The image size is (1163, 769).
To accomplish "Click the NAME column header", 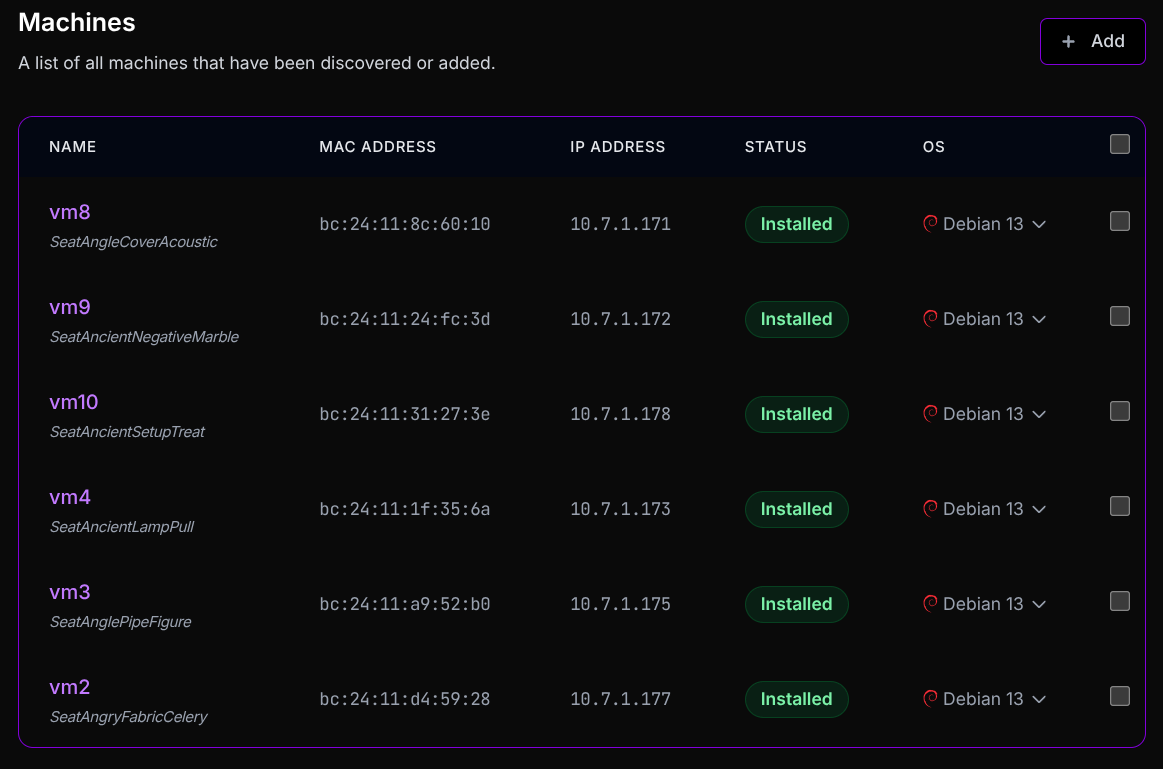I will click(x=72, y=146).
